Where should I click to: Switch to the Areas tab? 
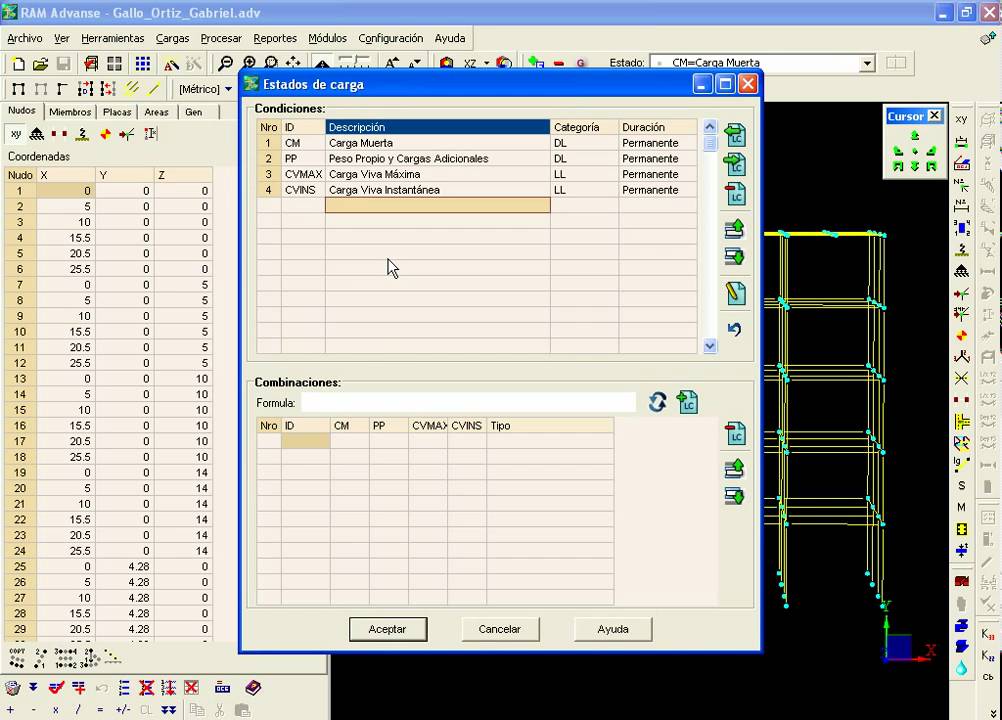click(x=157, y=112)
